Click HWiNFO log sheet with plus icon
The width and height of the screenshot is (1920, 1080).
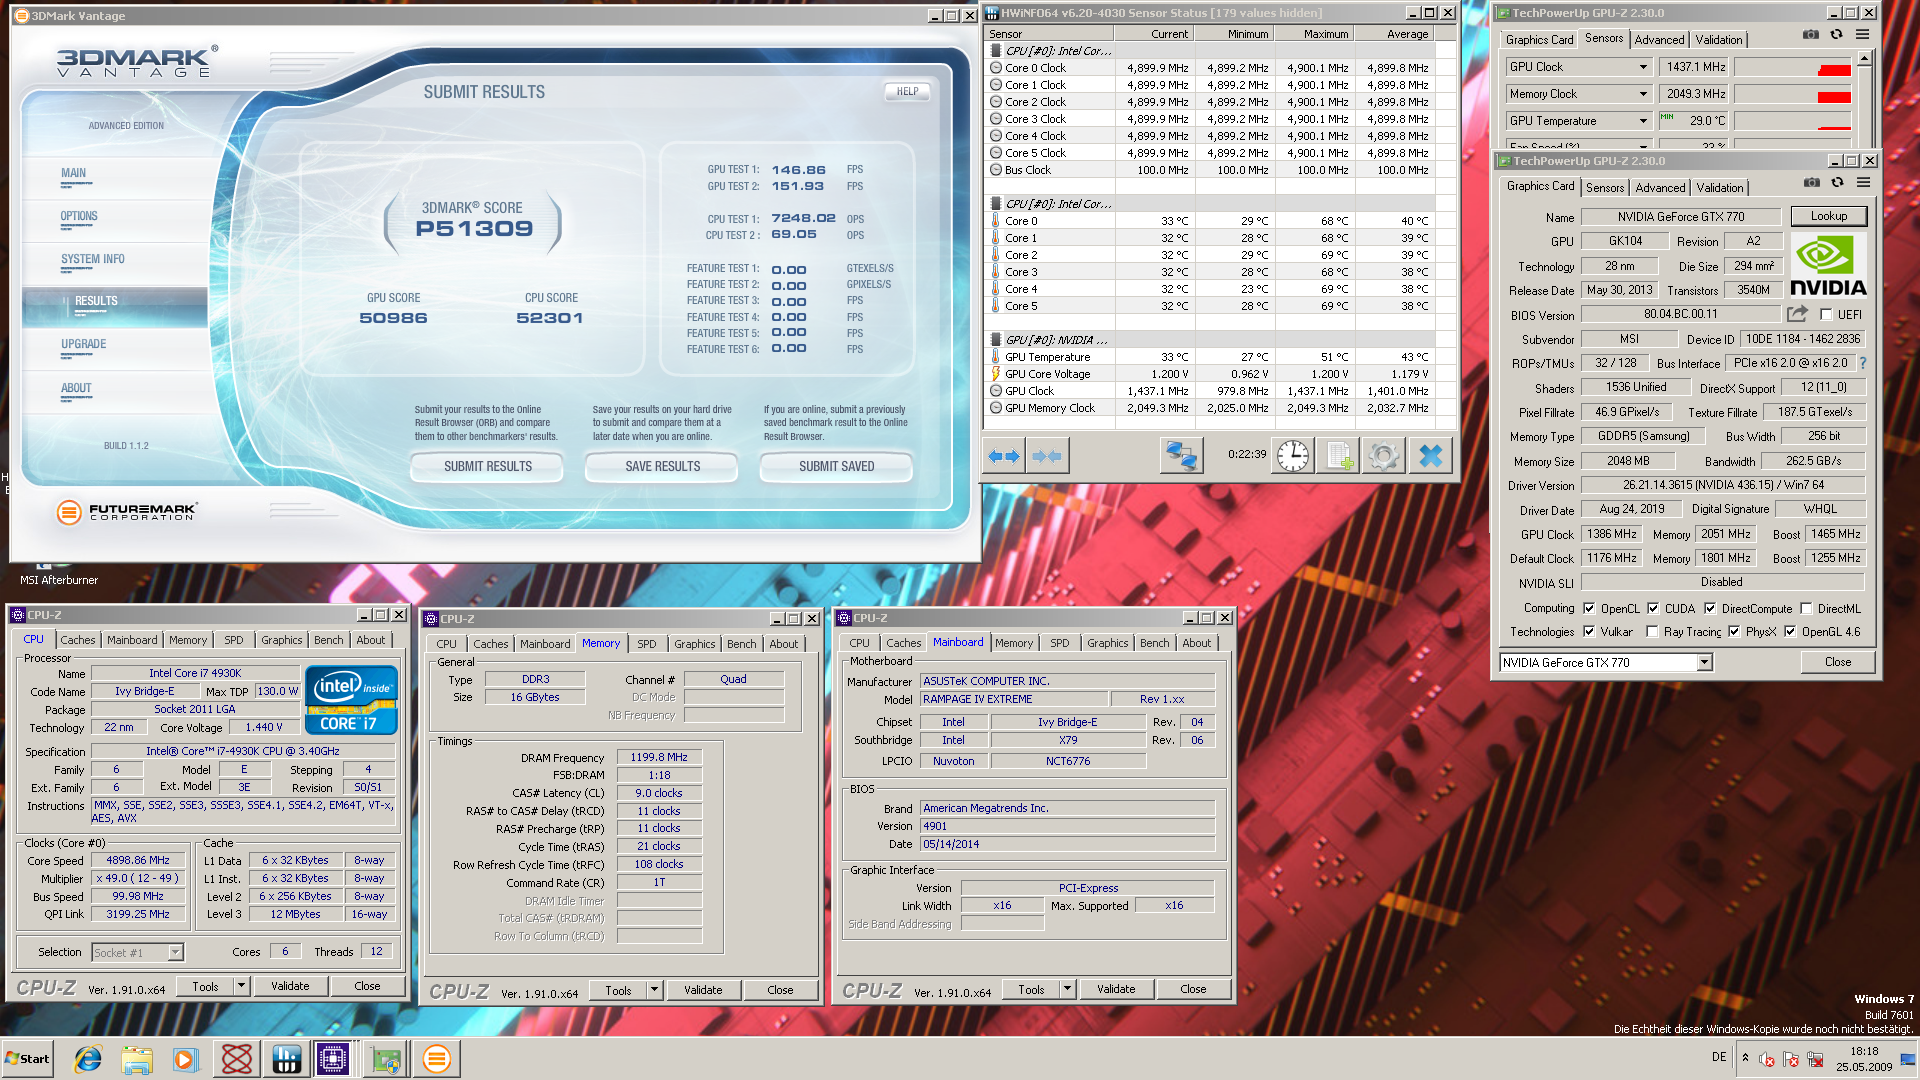[x=1339, y=456]
